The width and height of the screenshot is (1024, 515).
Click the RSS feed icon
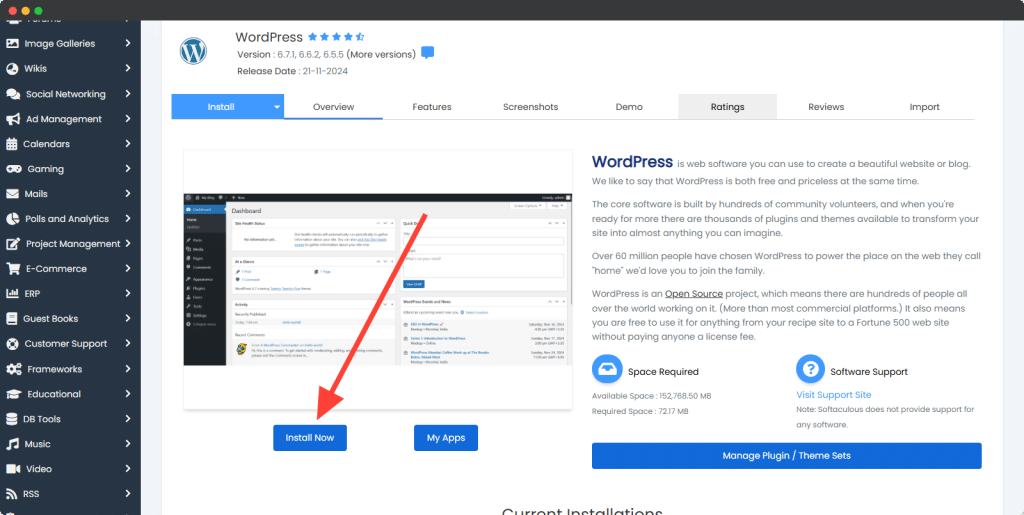coord(11,494)
